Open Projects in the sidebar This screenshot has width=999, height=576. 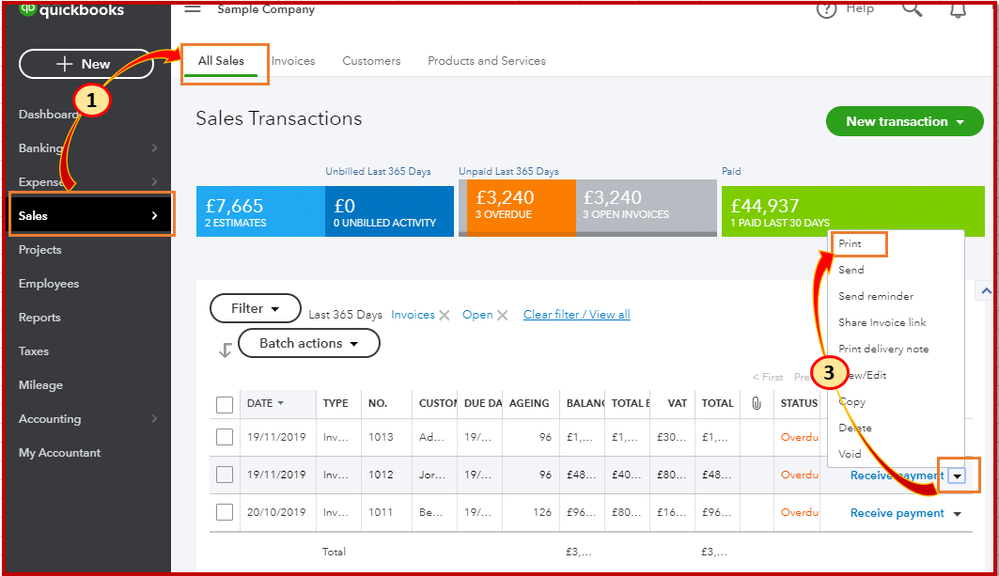click(x=40, y=250)
